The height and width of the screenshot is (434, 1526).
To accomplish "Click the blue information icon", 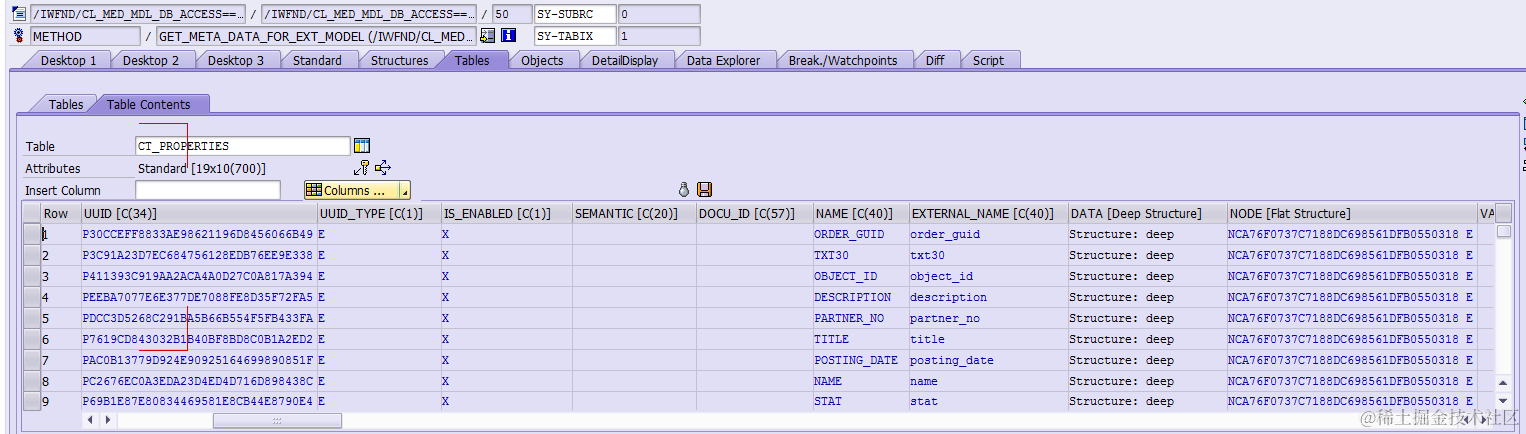I will [x=508, y=36].
